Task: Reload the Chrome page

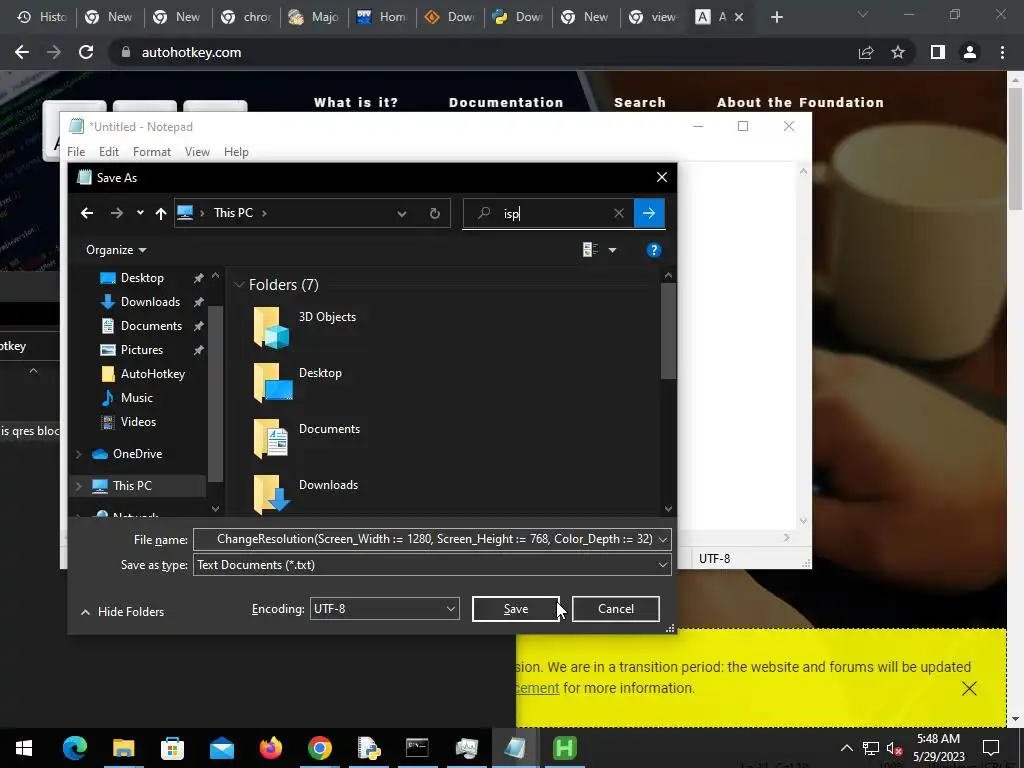Action: click(86, 52)
